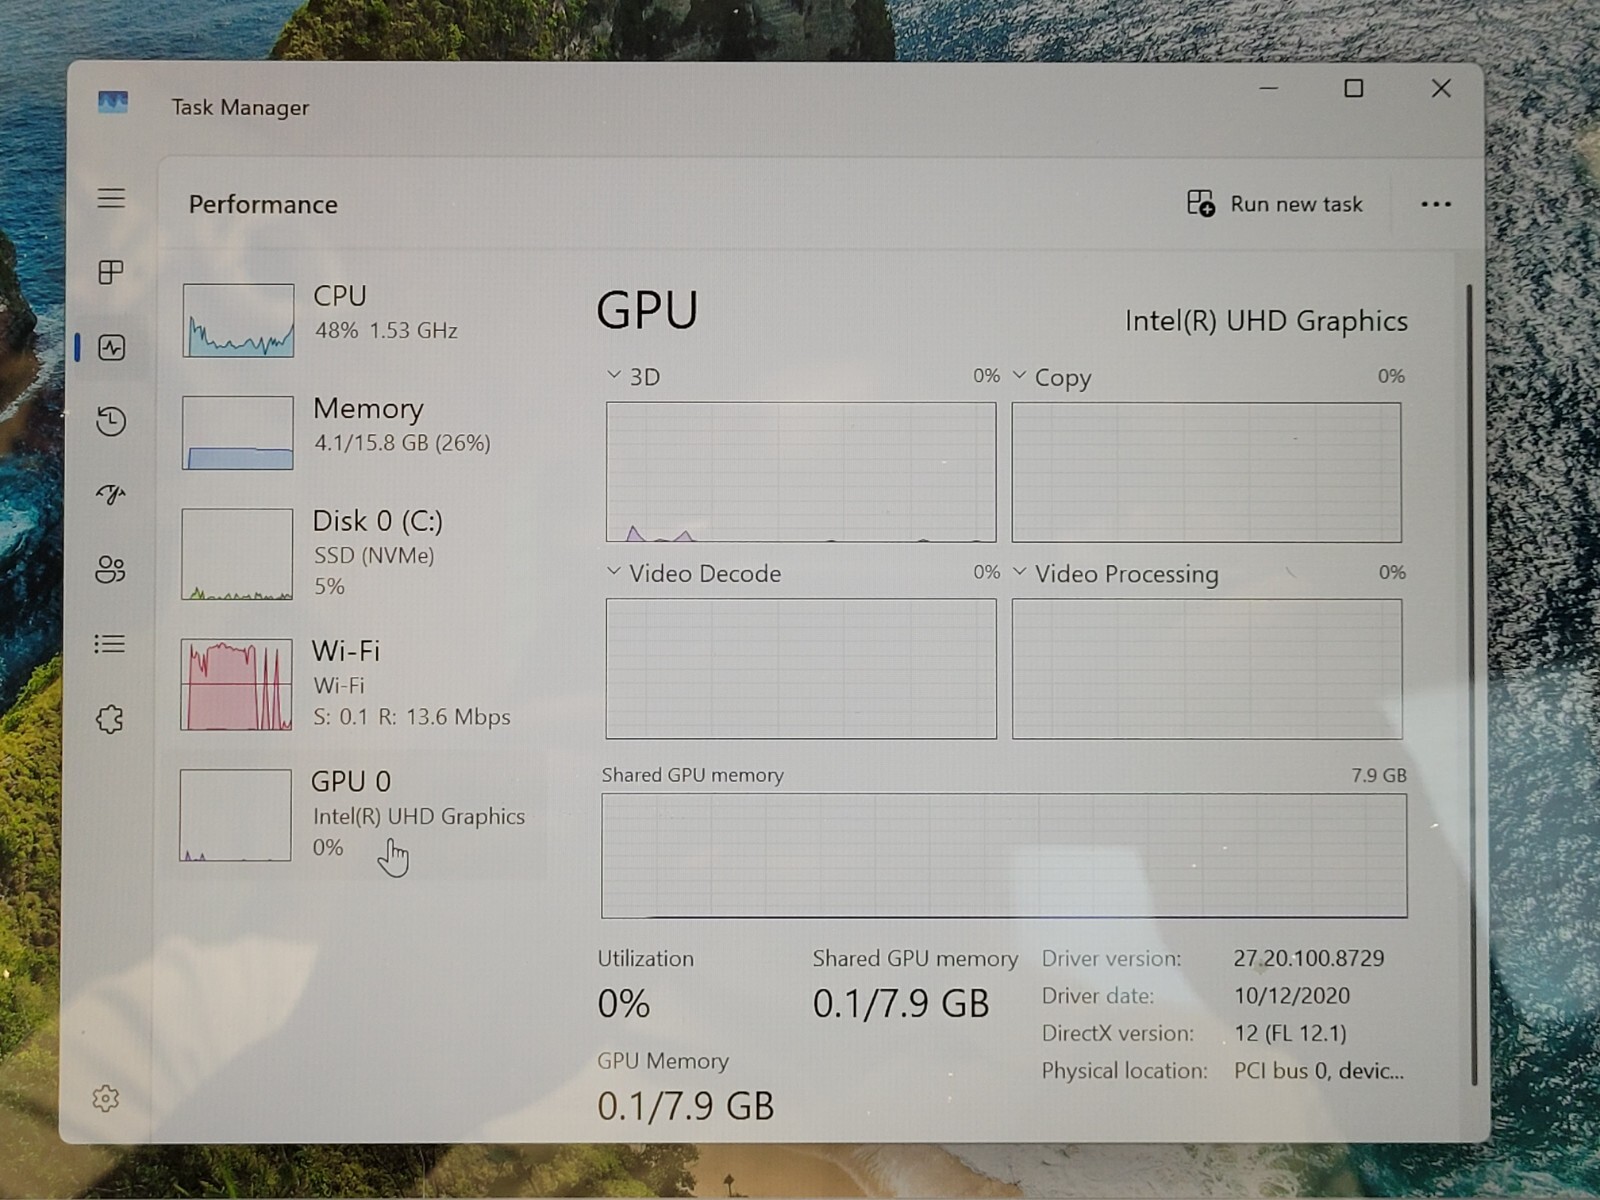Open the Details list icon

click(x=110, y=644)
